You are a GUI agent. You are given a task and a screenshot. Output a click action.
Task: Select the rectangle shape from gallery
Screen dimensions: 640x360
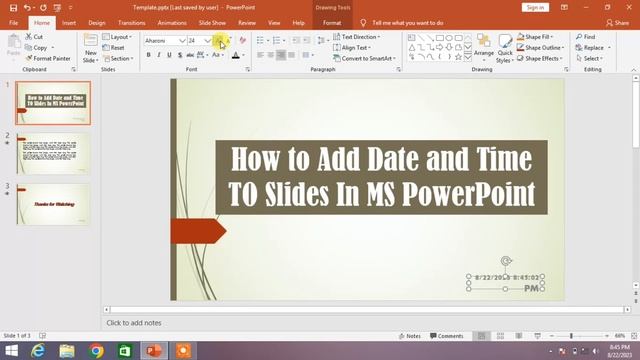pos(440,38)
